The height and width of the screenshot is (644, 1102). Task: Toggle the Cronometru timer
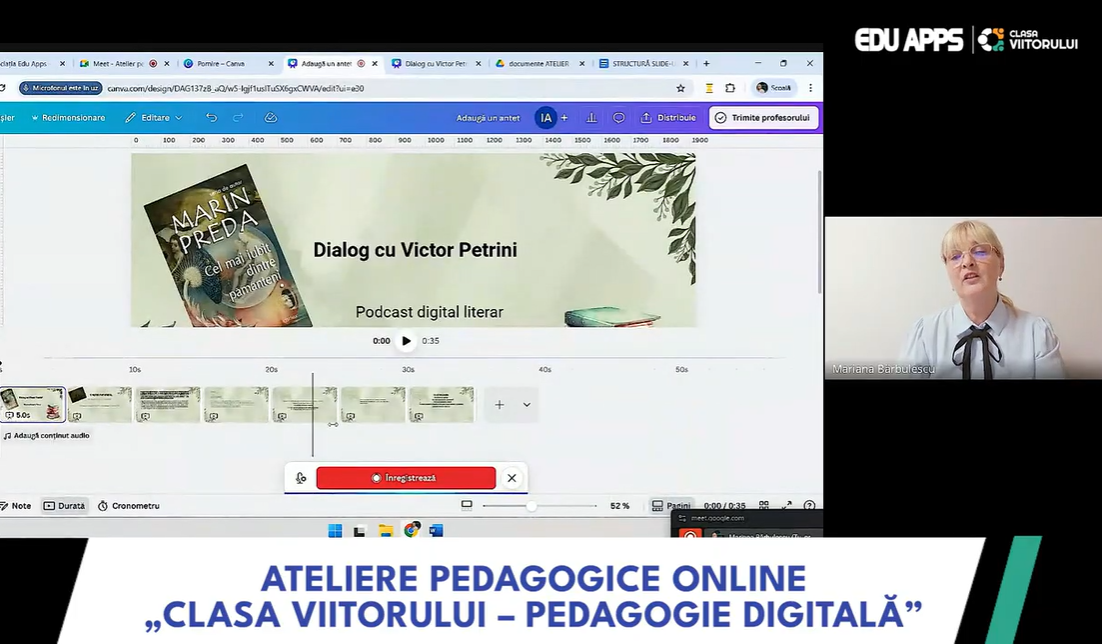(x=129, y=505)
